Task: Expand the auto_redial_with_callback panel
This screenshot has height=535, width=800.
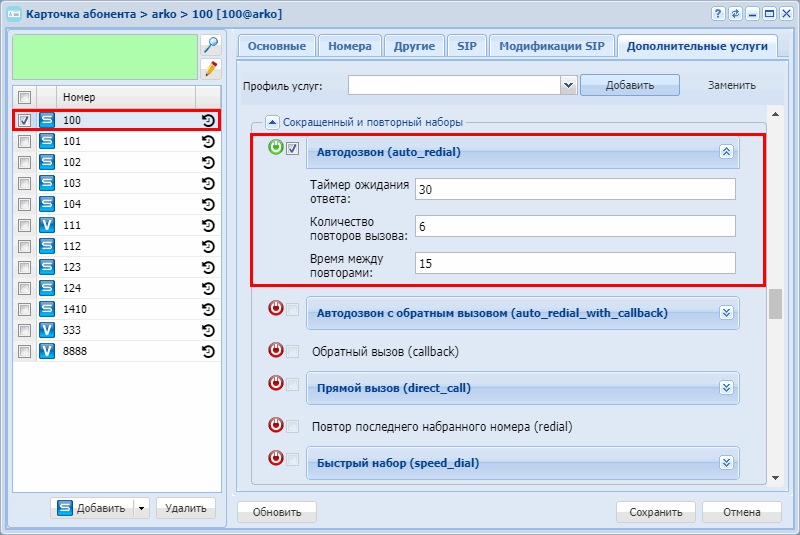Action: tap(726, 313)
